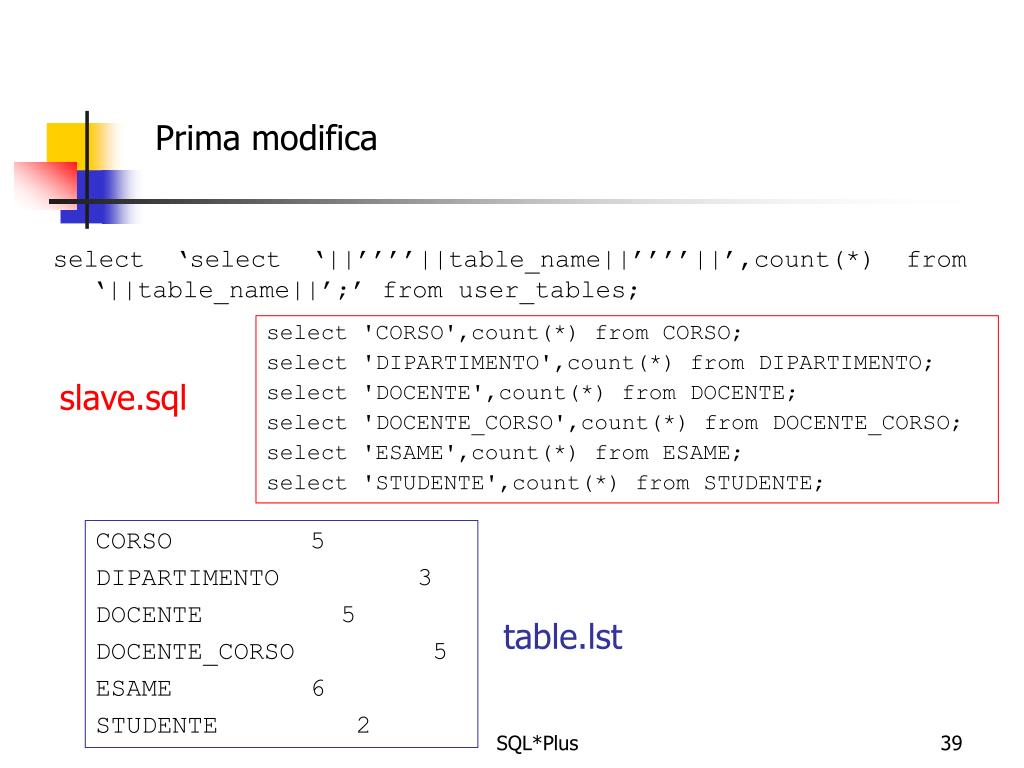
Task: Click the 'select CORSO count' line
Action: [x=504, y=333]
